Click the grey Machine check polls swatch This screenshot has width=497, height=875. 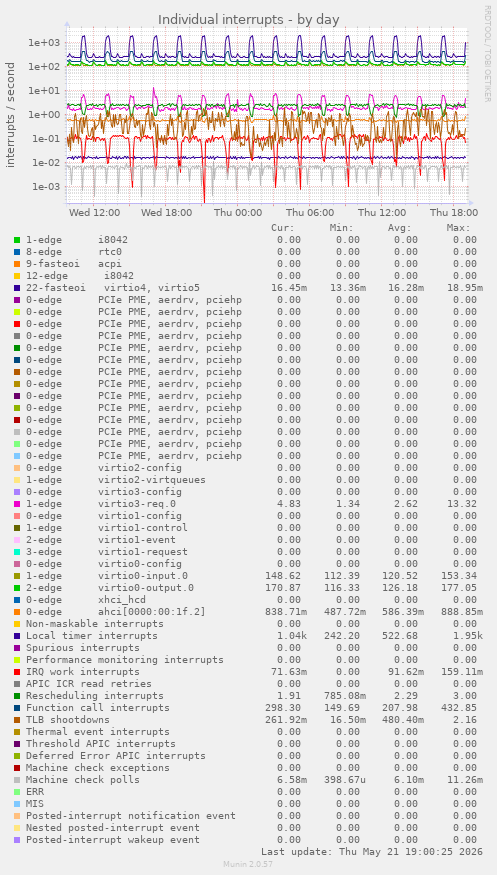17,780
